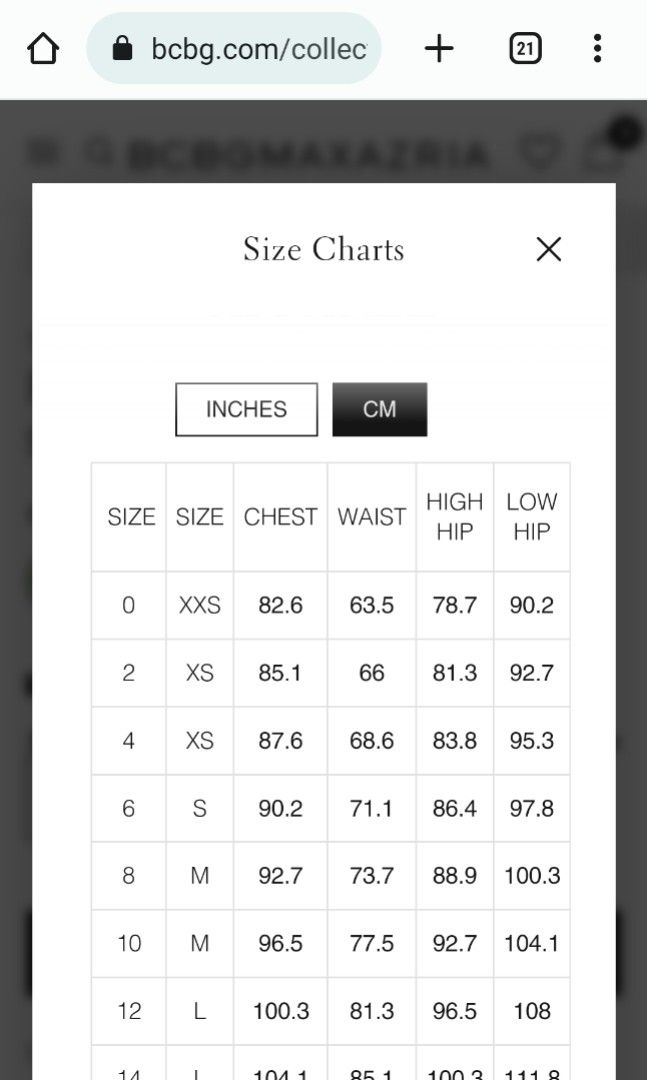Viewport: 647px width, 1080px height.
Task: Tap the size 6 row number
Action: click(128, 808)
